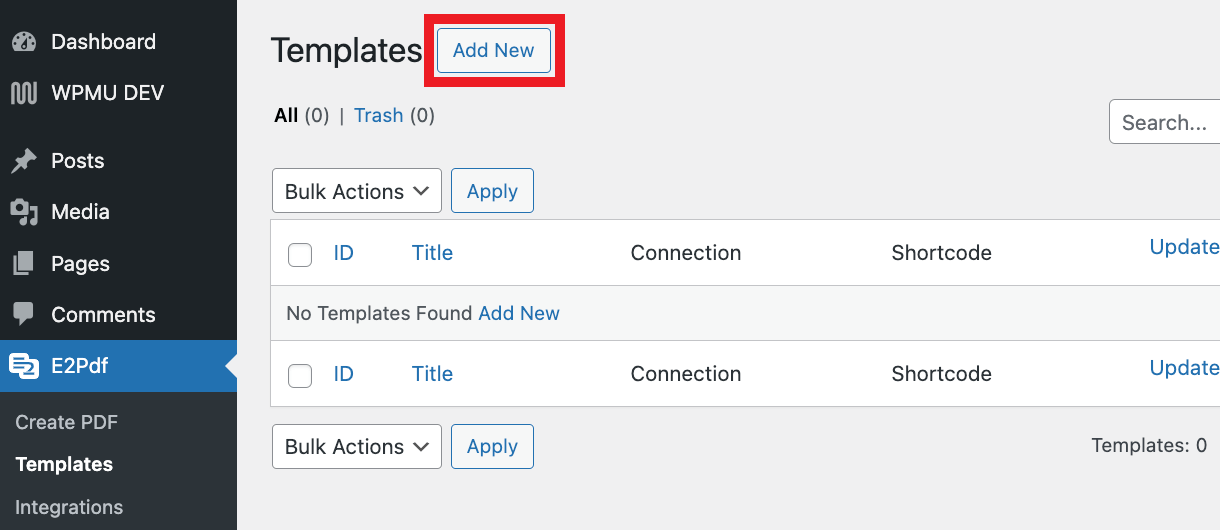Open the Integrations submenu item
1220x530 pixels.
point(69,507)
